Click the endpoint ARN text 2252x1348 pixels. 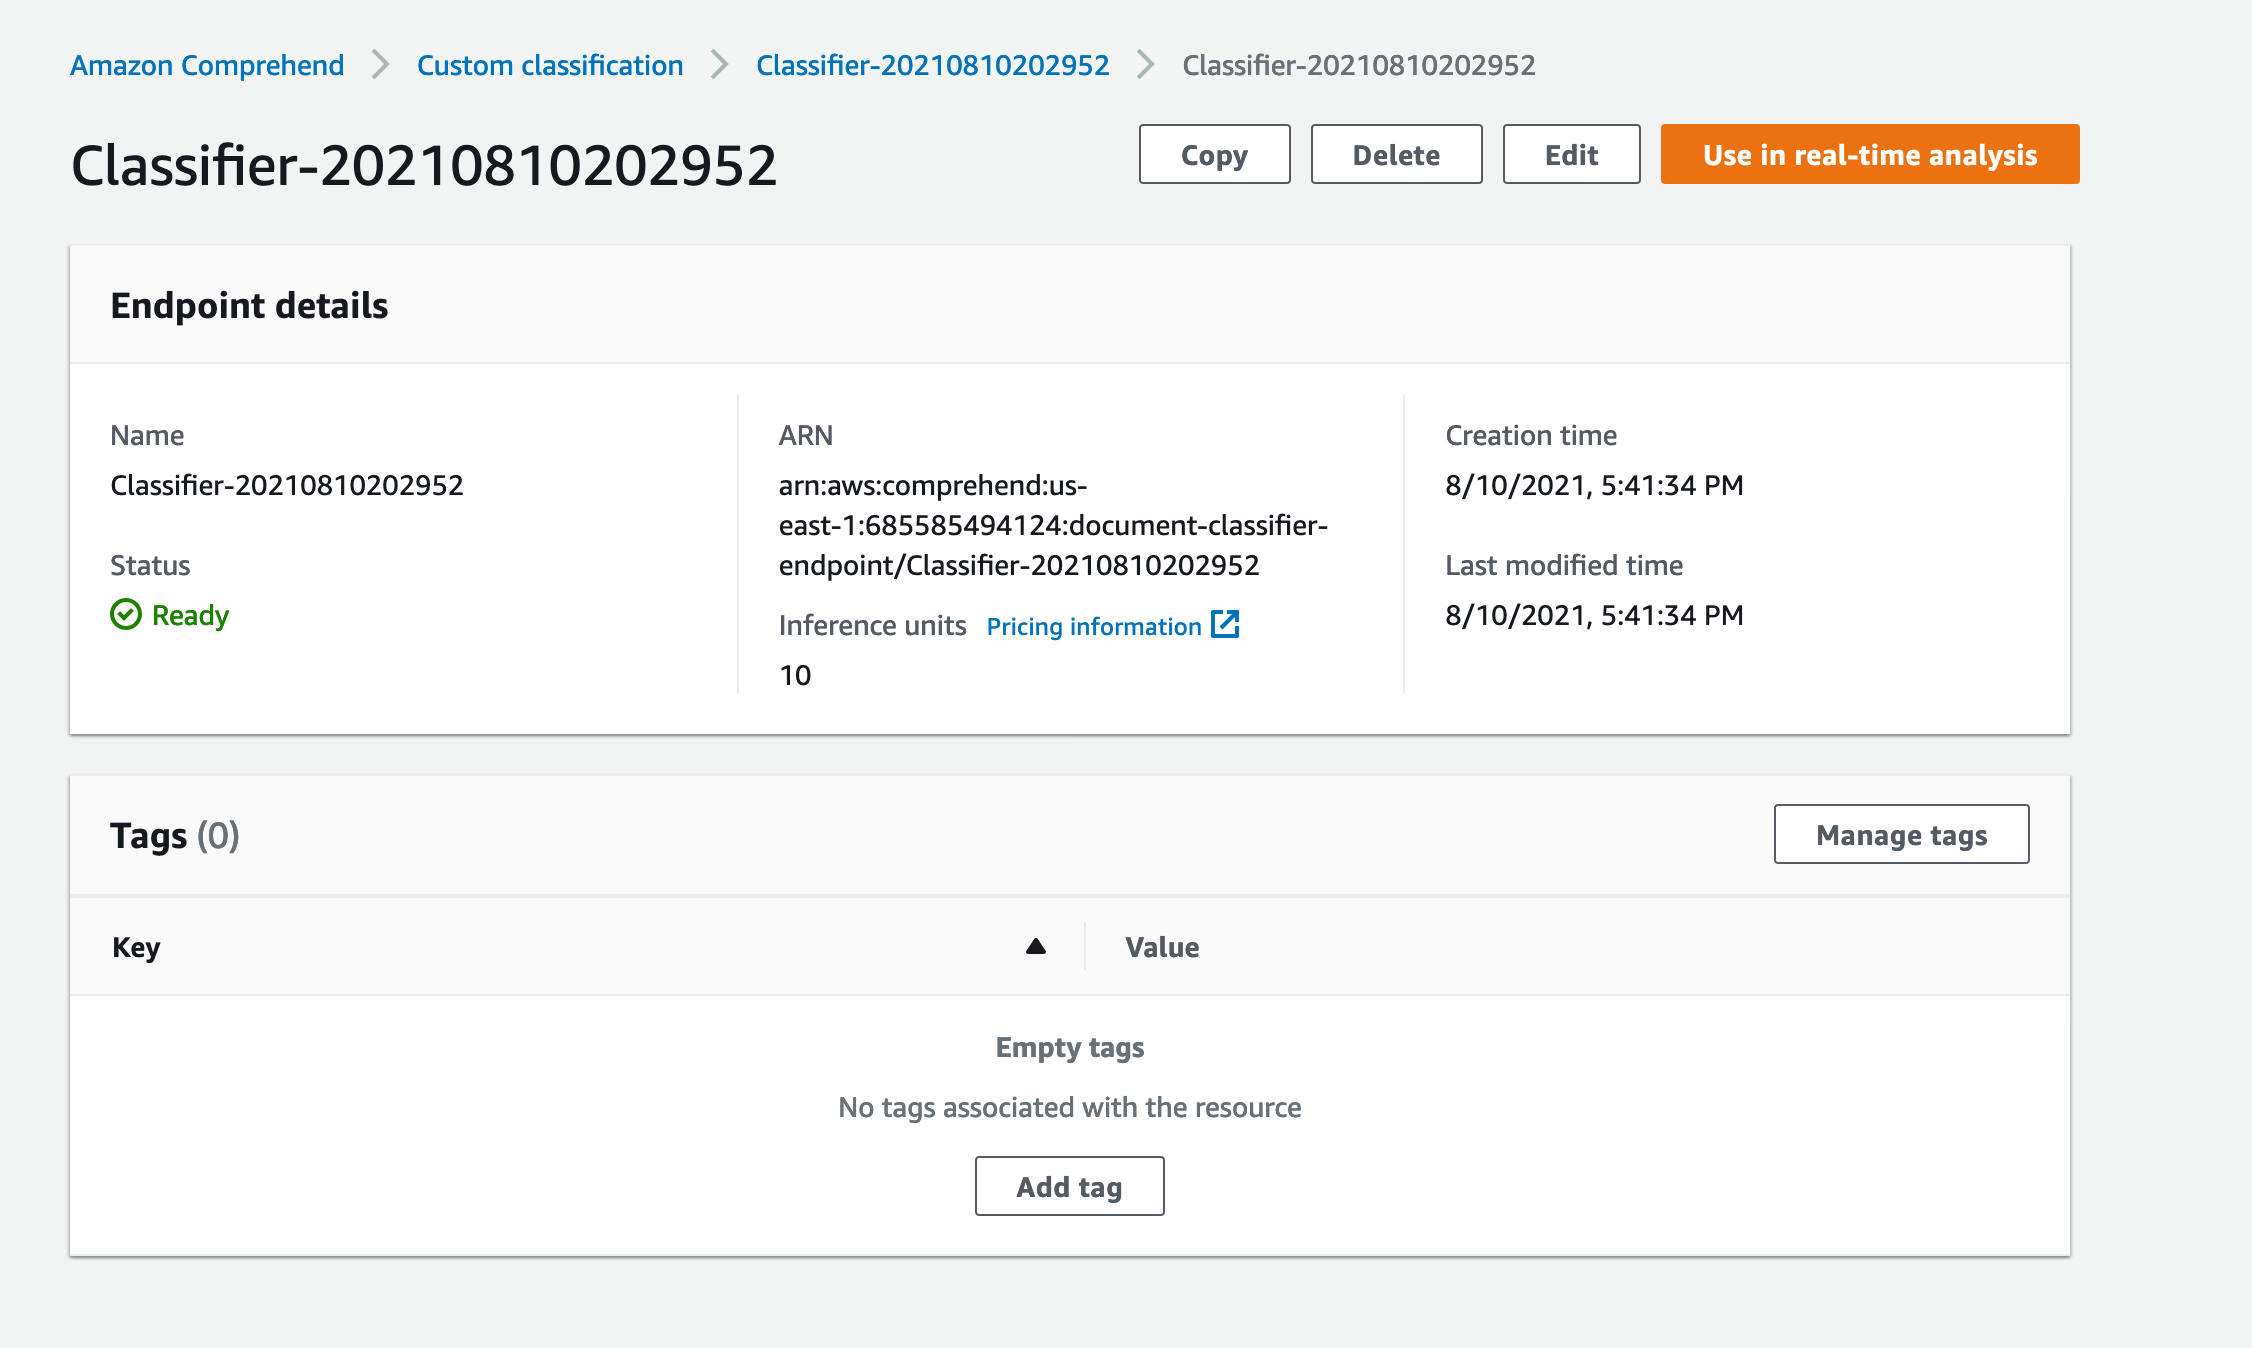click(1052, 525)
